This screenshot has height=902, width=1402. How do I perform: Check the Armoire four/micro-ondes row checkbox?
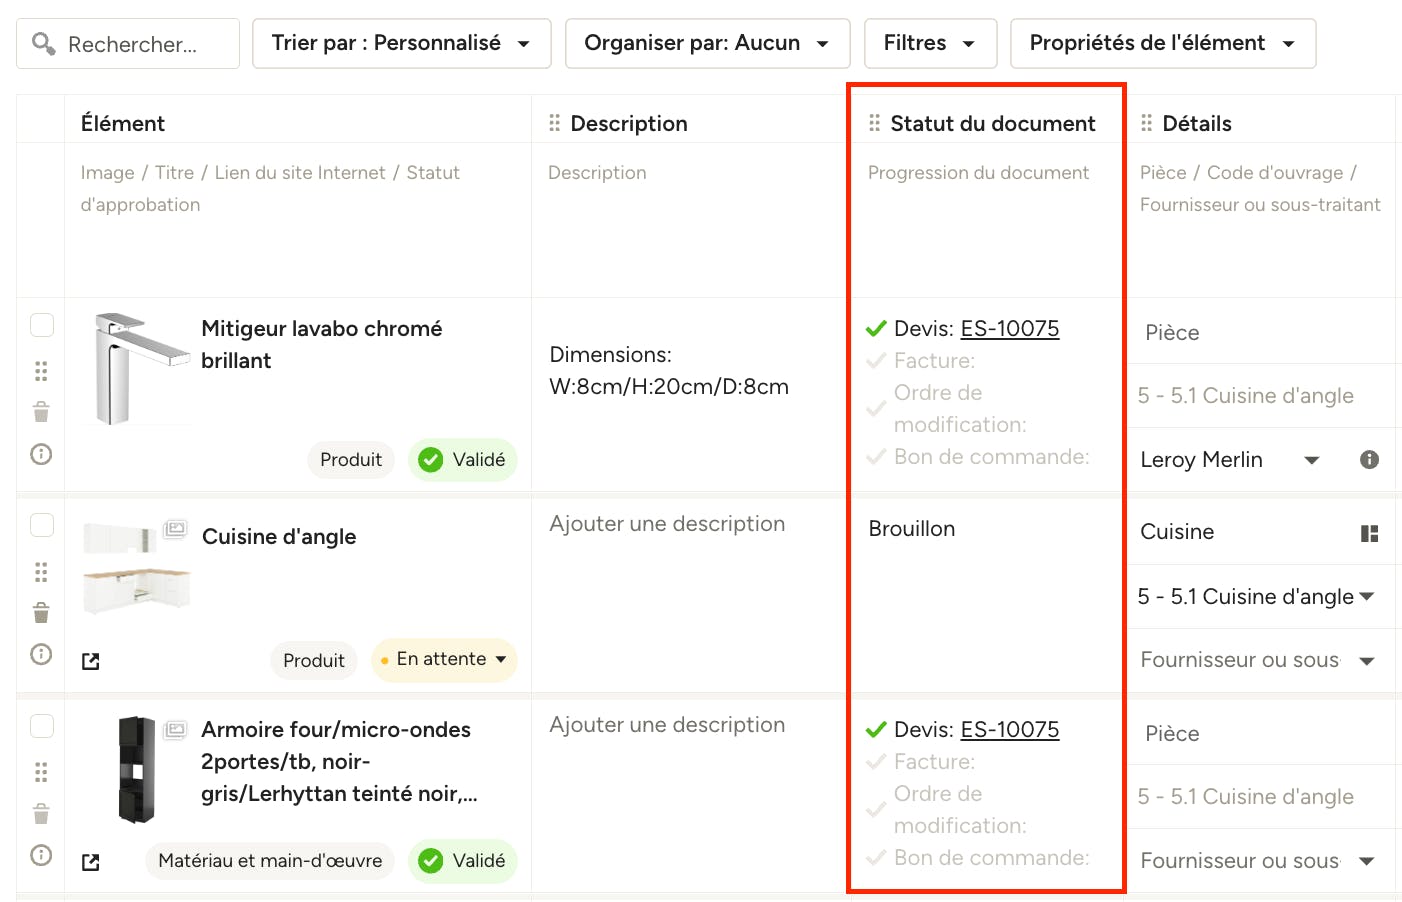[42, 726]
